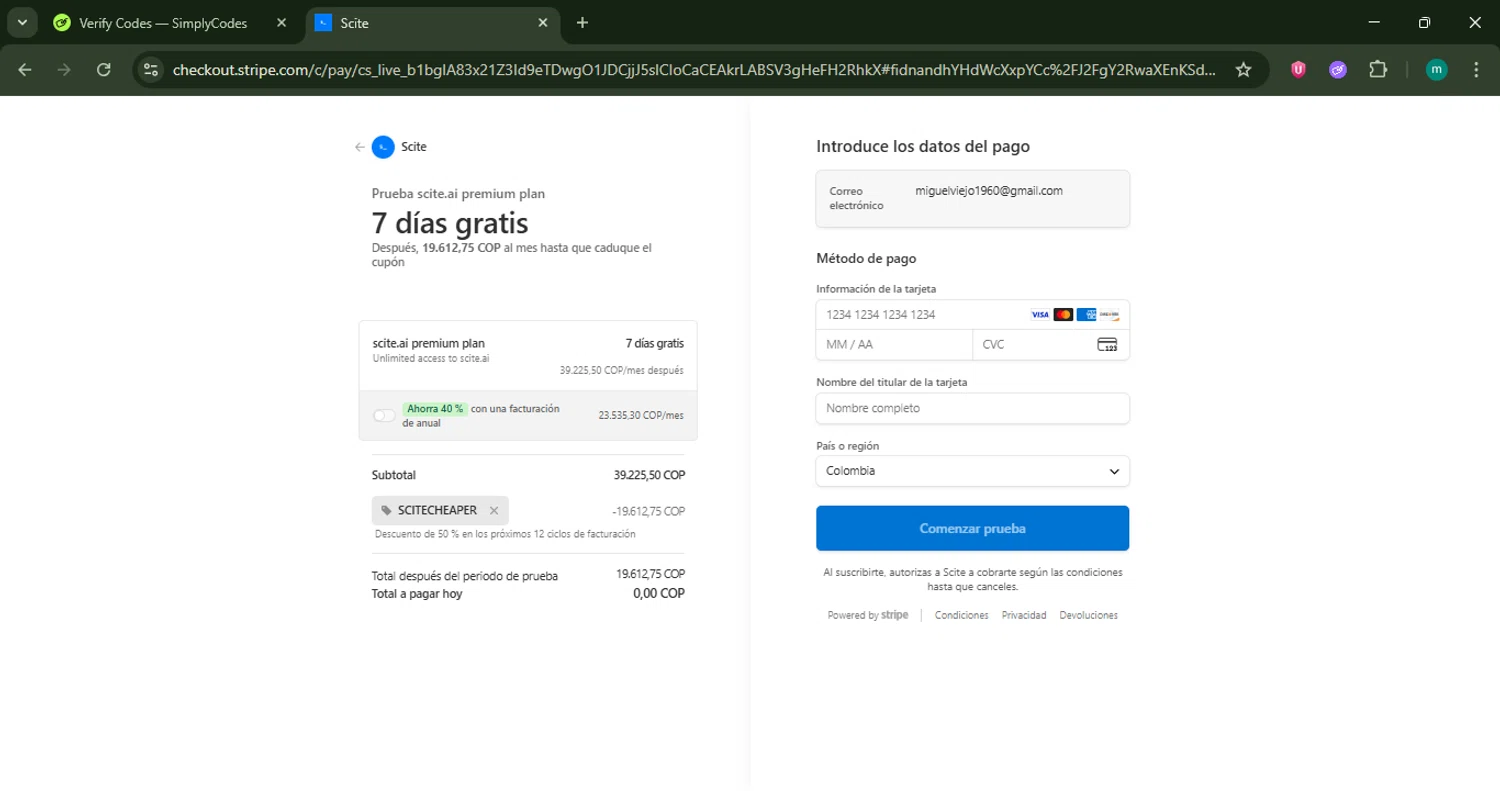Click the CVC card helper icon
Image resolution: width=1500 pixels, height=791 pixels.
[1107, 344]
